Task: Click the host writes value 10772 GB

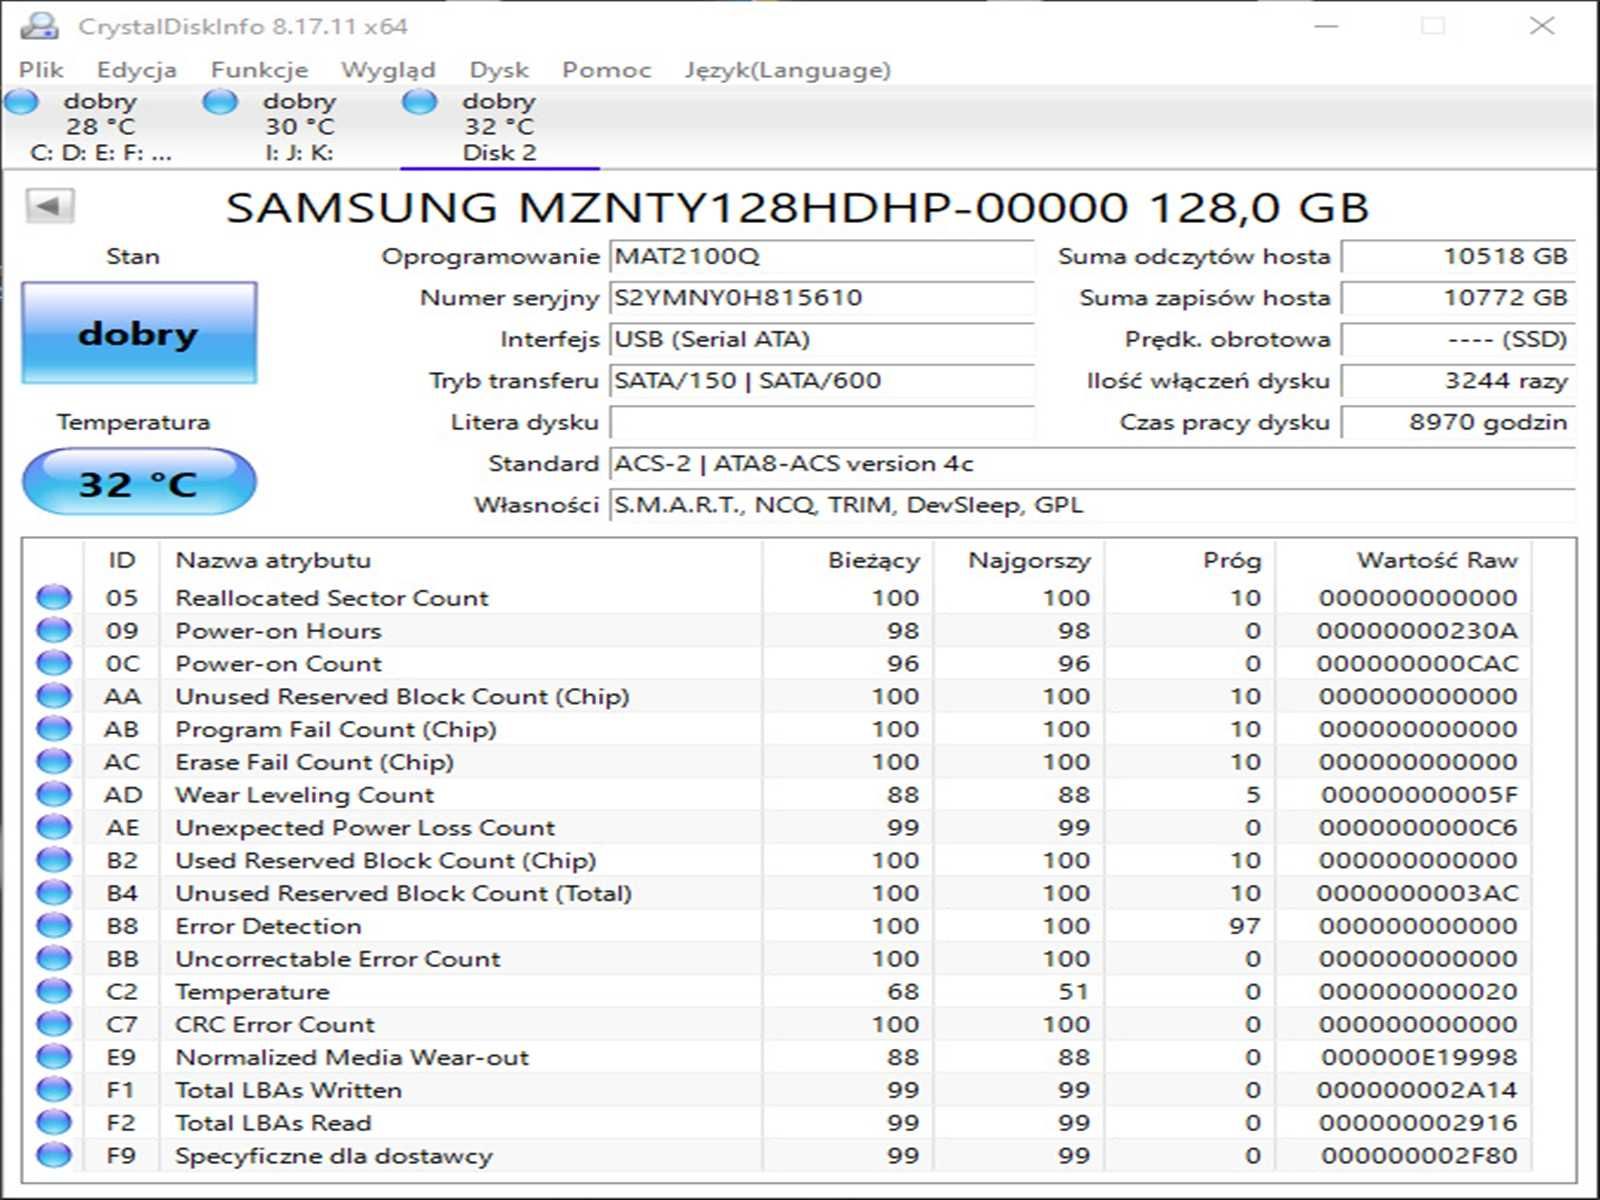Action: pyautogui.click(x=1458, y=298)
